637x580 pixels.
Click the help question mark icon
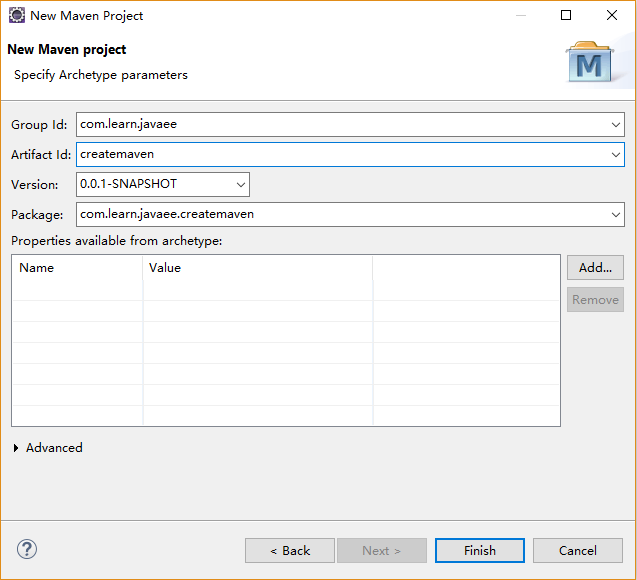[27, 550]
